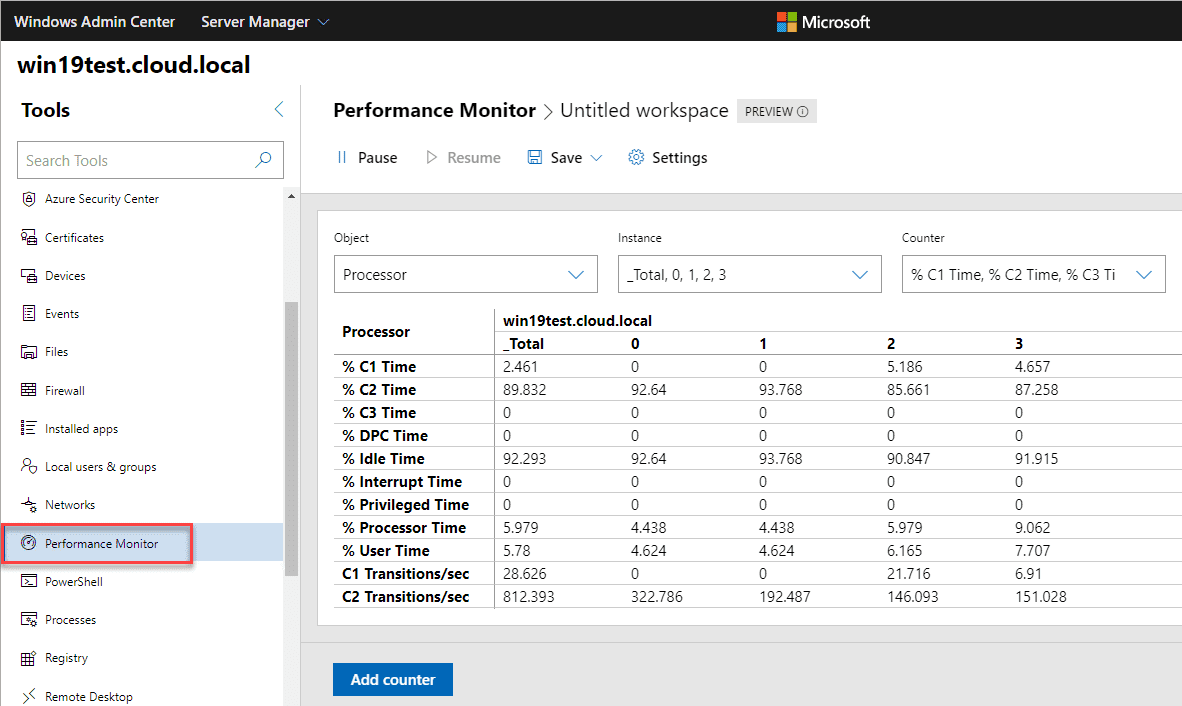The width and height of the screenshot is (1182, 706).
Task: Expand the Counter selection dropdown
Action: tap(1033, 274)
